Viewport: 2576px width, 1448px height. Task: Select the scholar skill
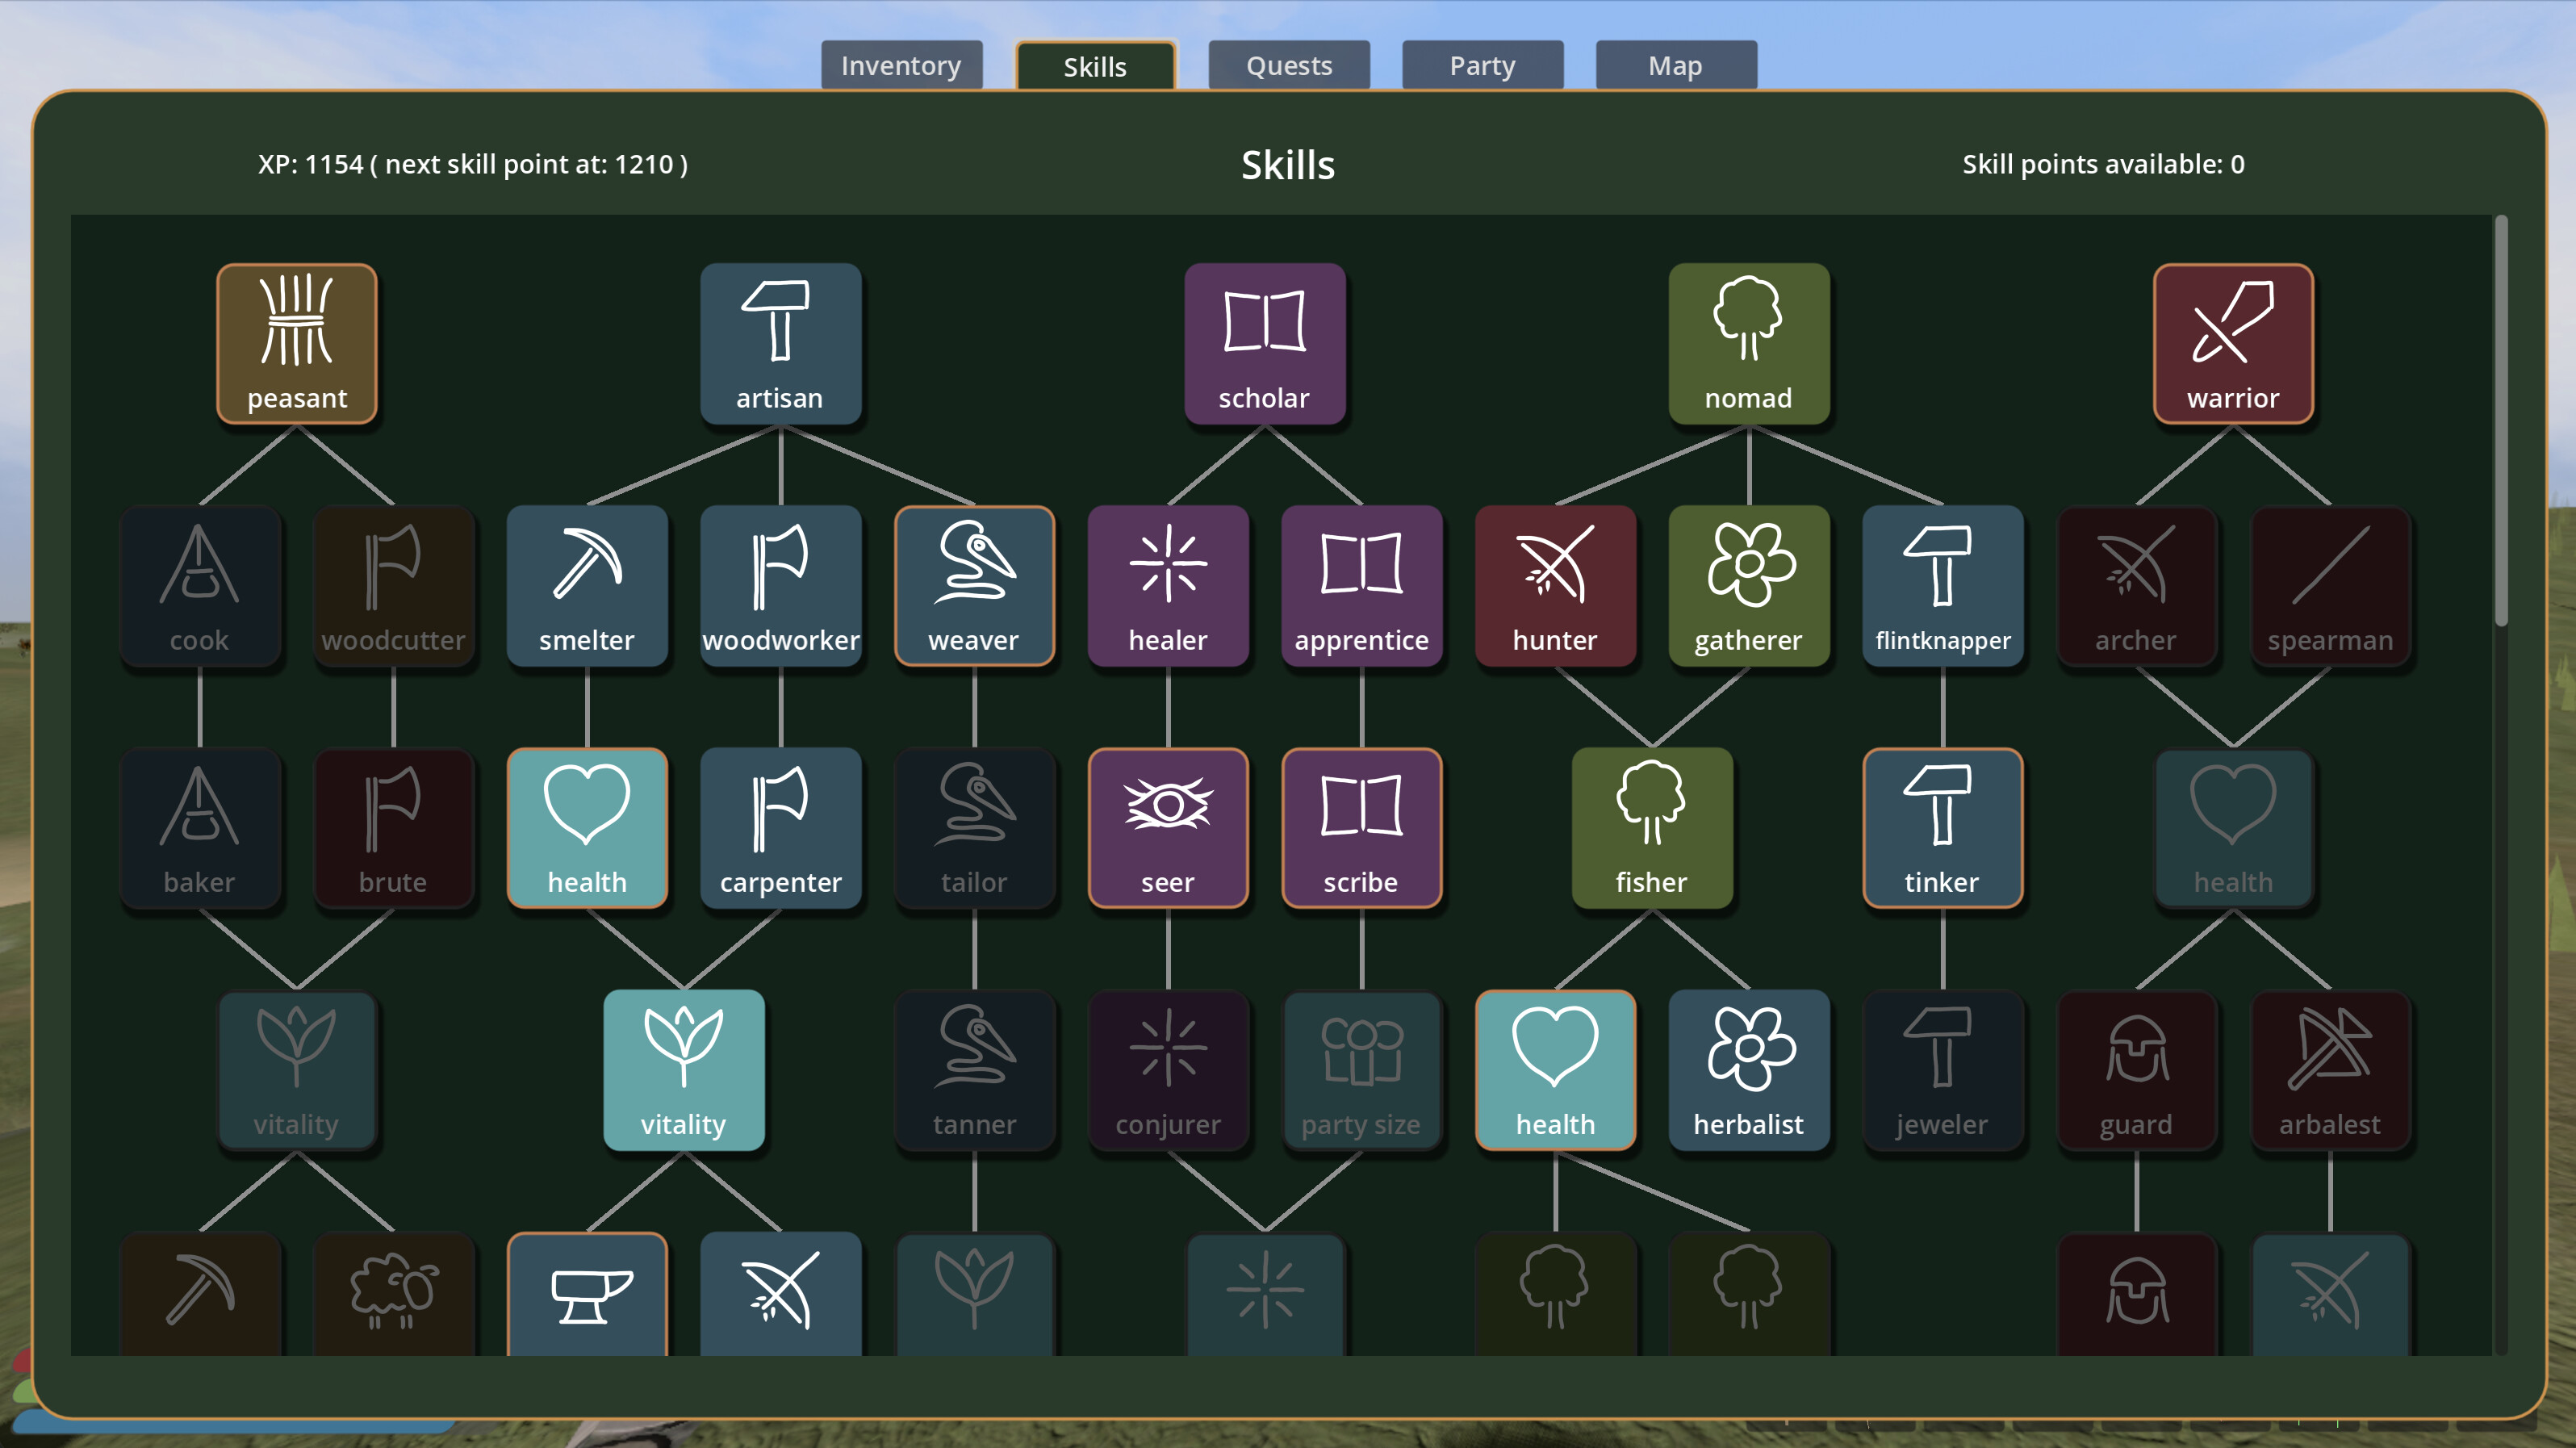point(1265,343)
